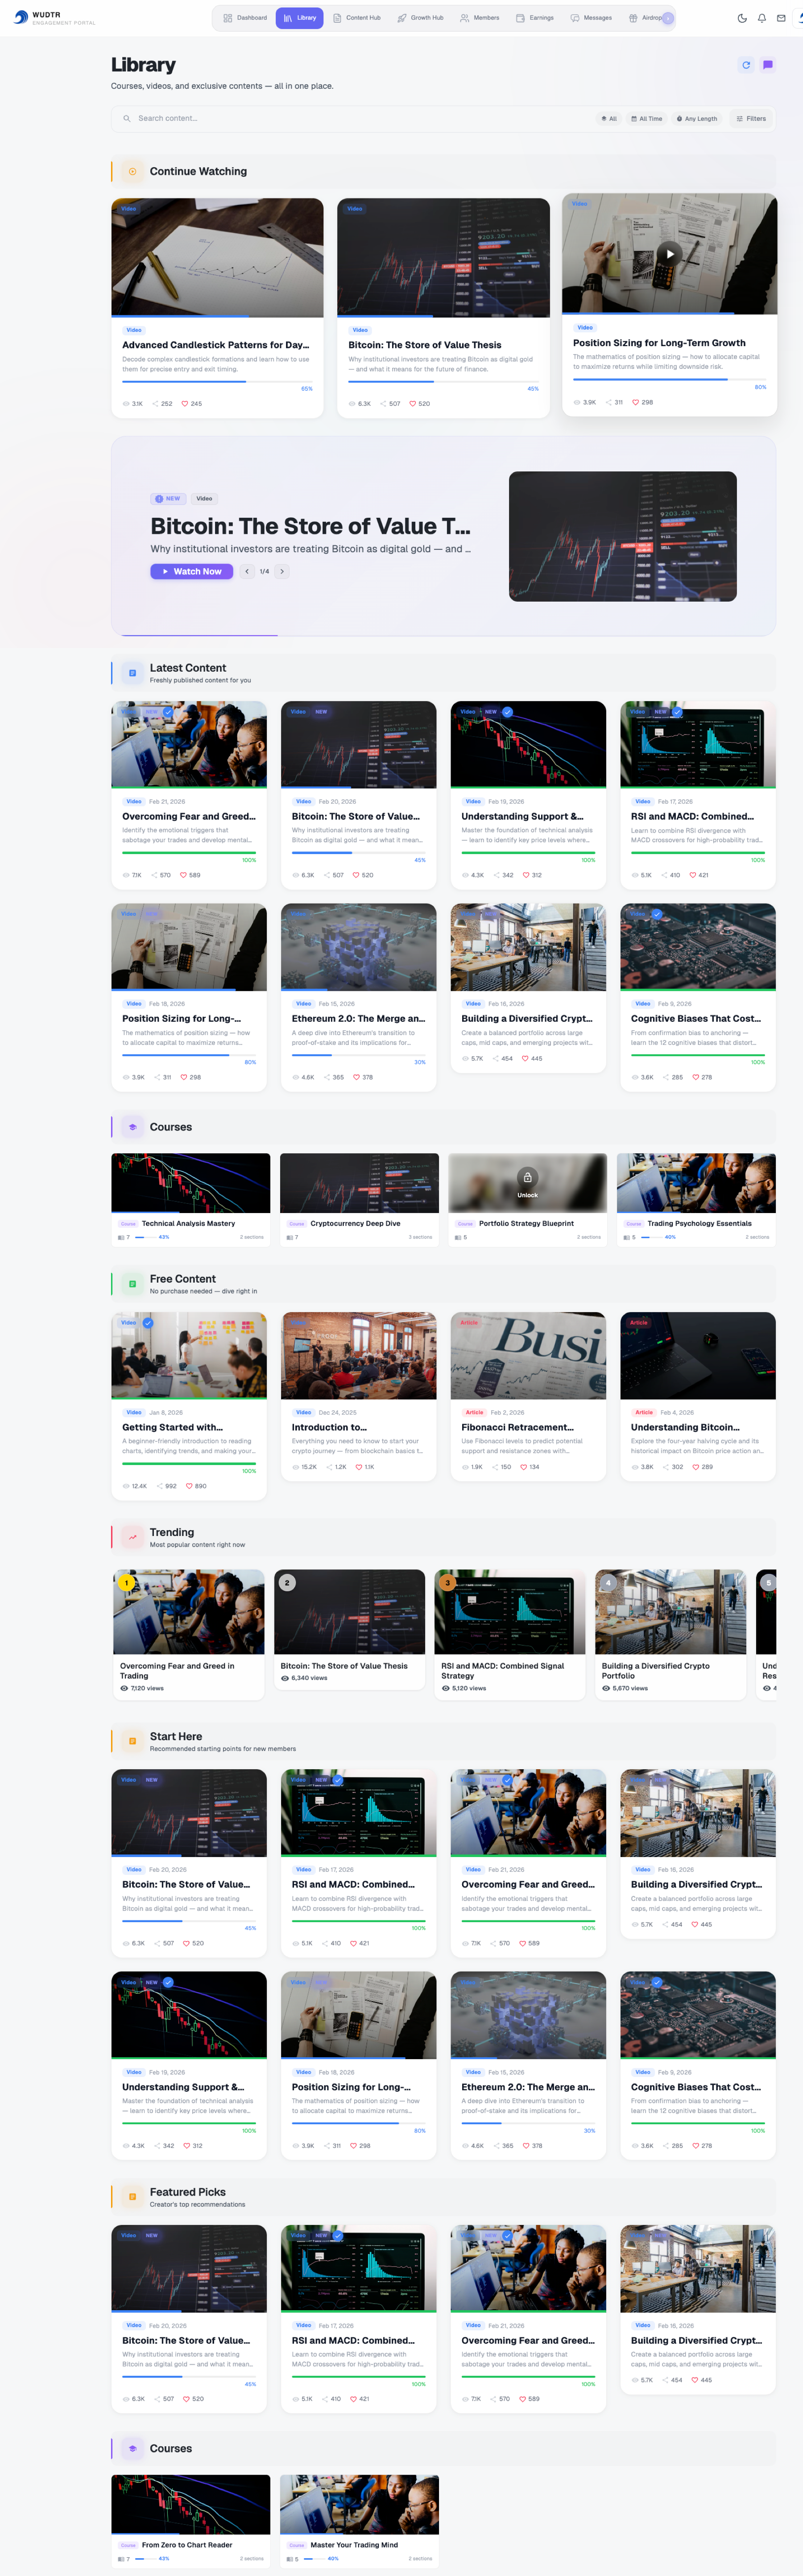Open Introduction to crypto video thumbnail
The image size is (803, 2576).
(x=359, y=1356)
